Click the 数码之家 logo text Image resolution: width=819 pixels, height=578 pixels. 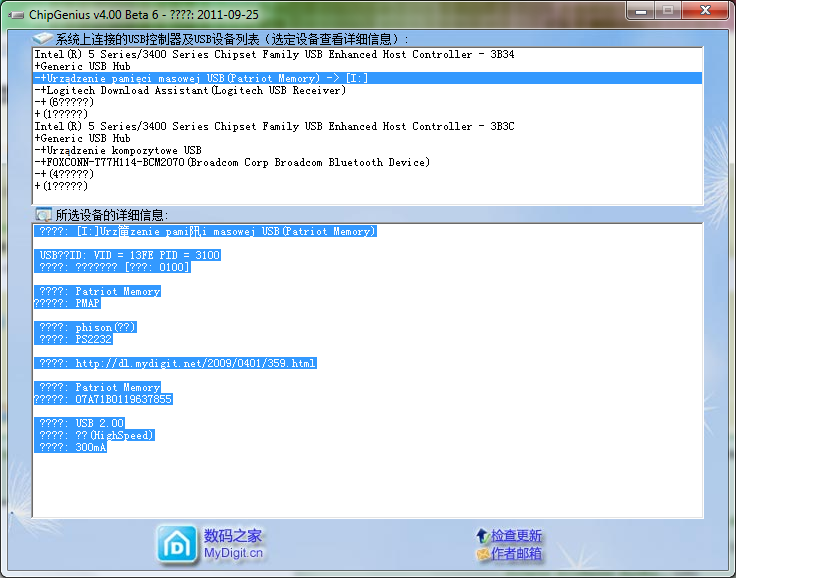tap(232, 536)
